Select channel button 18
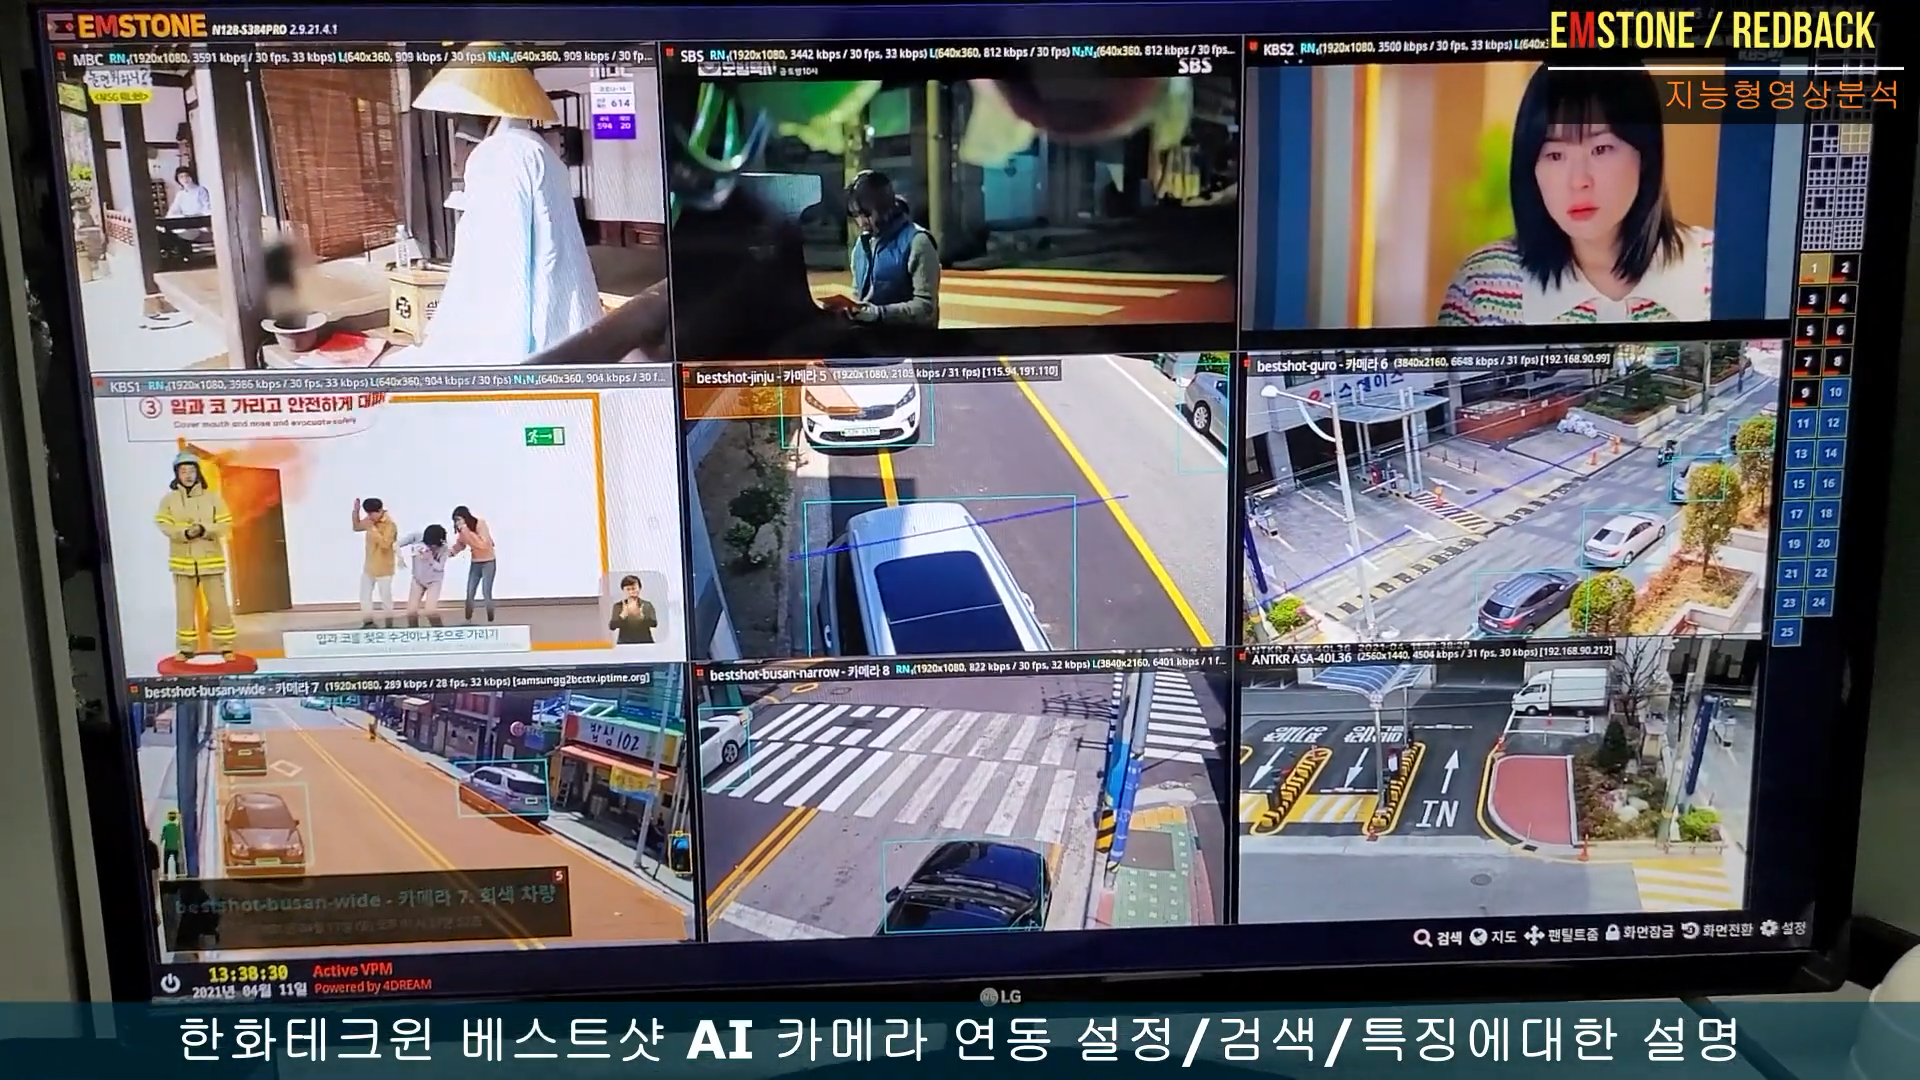Image resolution: width=1920 pixels, height=1080 pixels. [x=1826, y=513]
